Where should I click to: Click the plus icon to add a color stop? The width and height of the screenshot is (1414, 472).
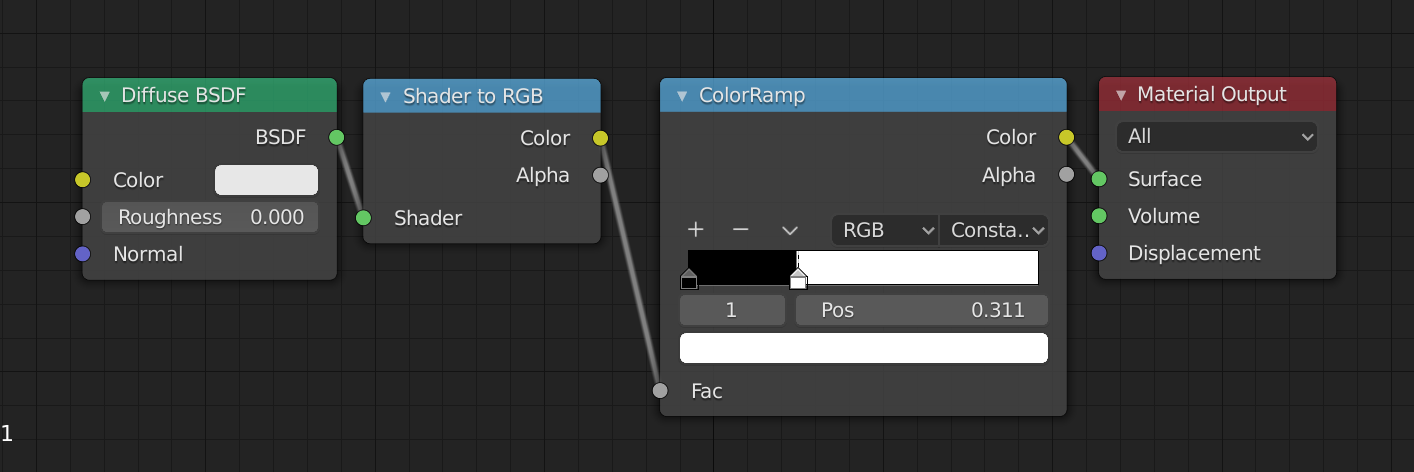[696, 230]
